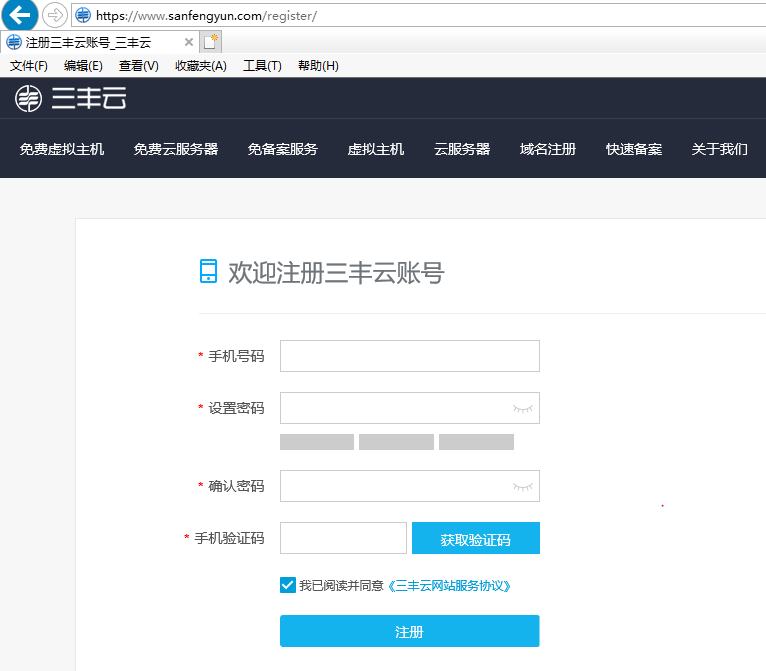Click the 手机号码 input field

click(409, 356)
